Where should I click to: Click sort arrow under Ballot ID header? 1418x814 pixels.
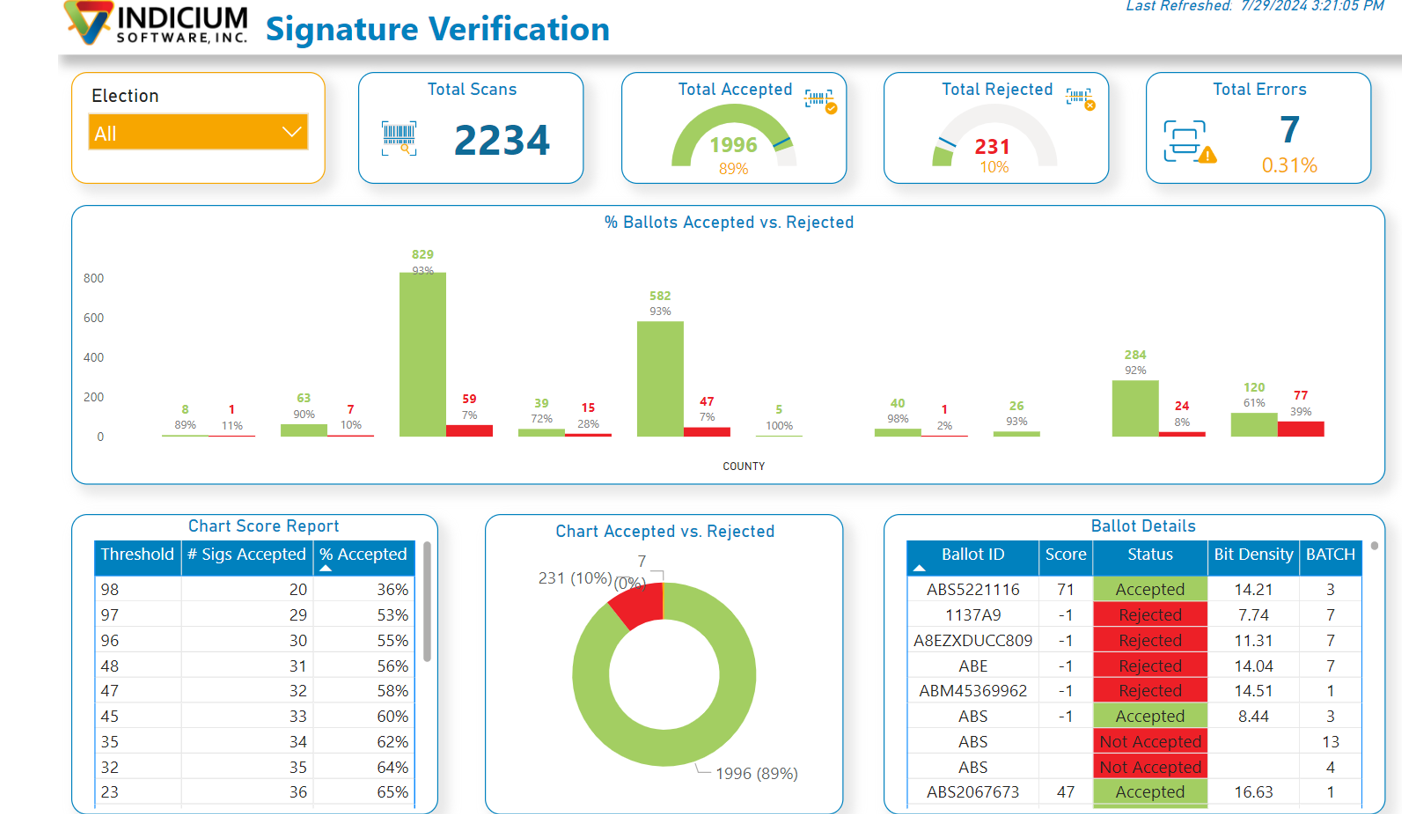pyautogui.click(x=919, y=568)
